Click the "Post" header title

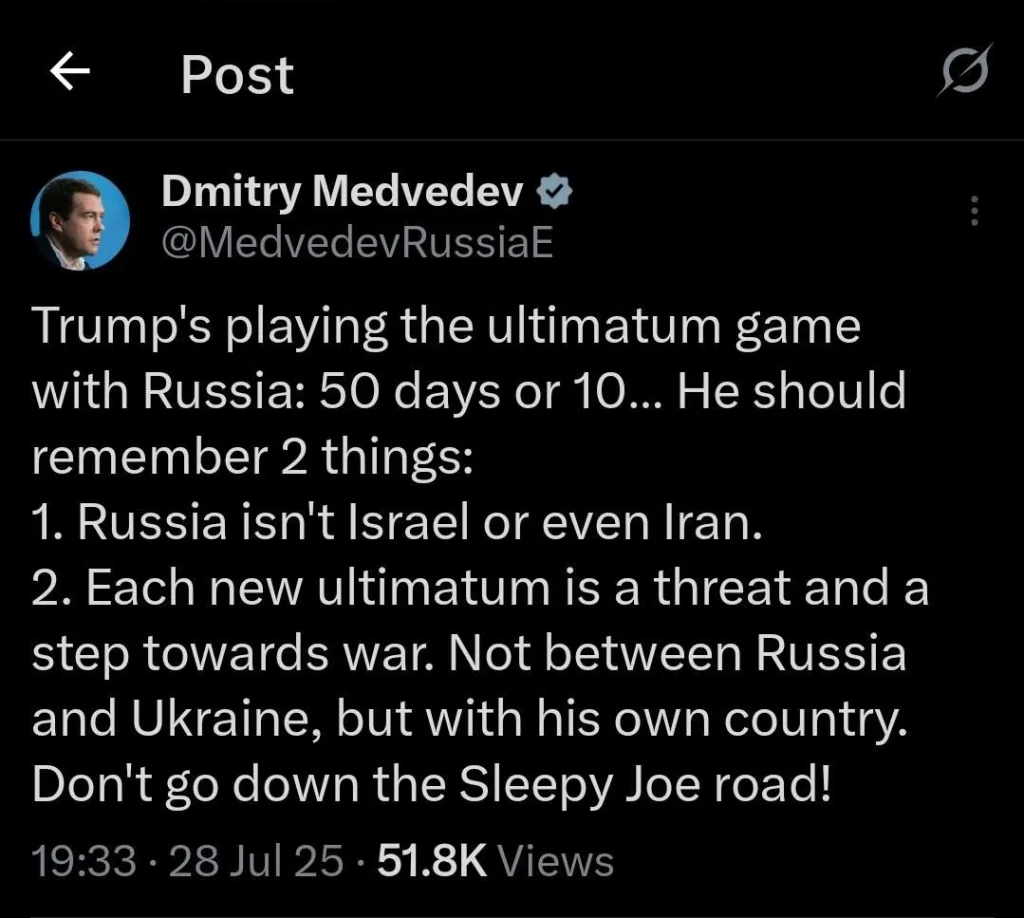(237, 75)
